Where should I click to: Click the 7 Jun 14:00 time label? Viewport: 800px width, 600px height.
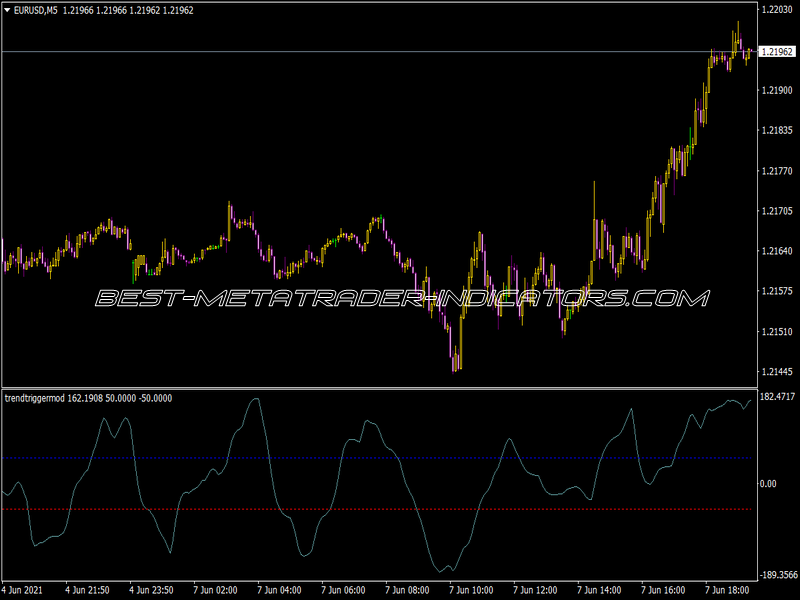pyautogui.click(x=599, y=590)
